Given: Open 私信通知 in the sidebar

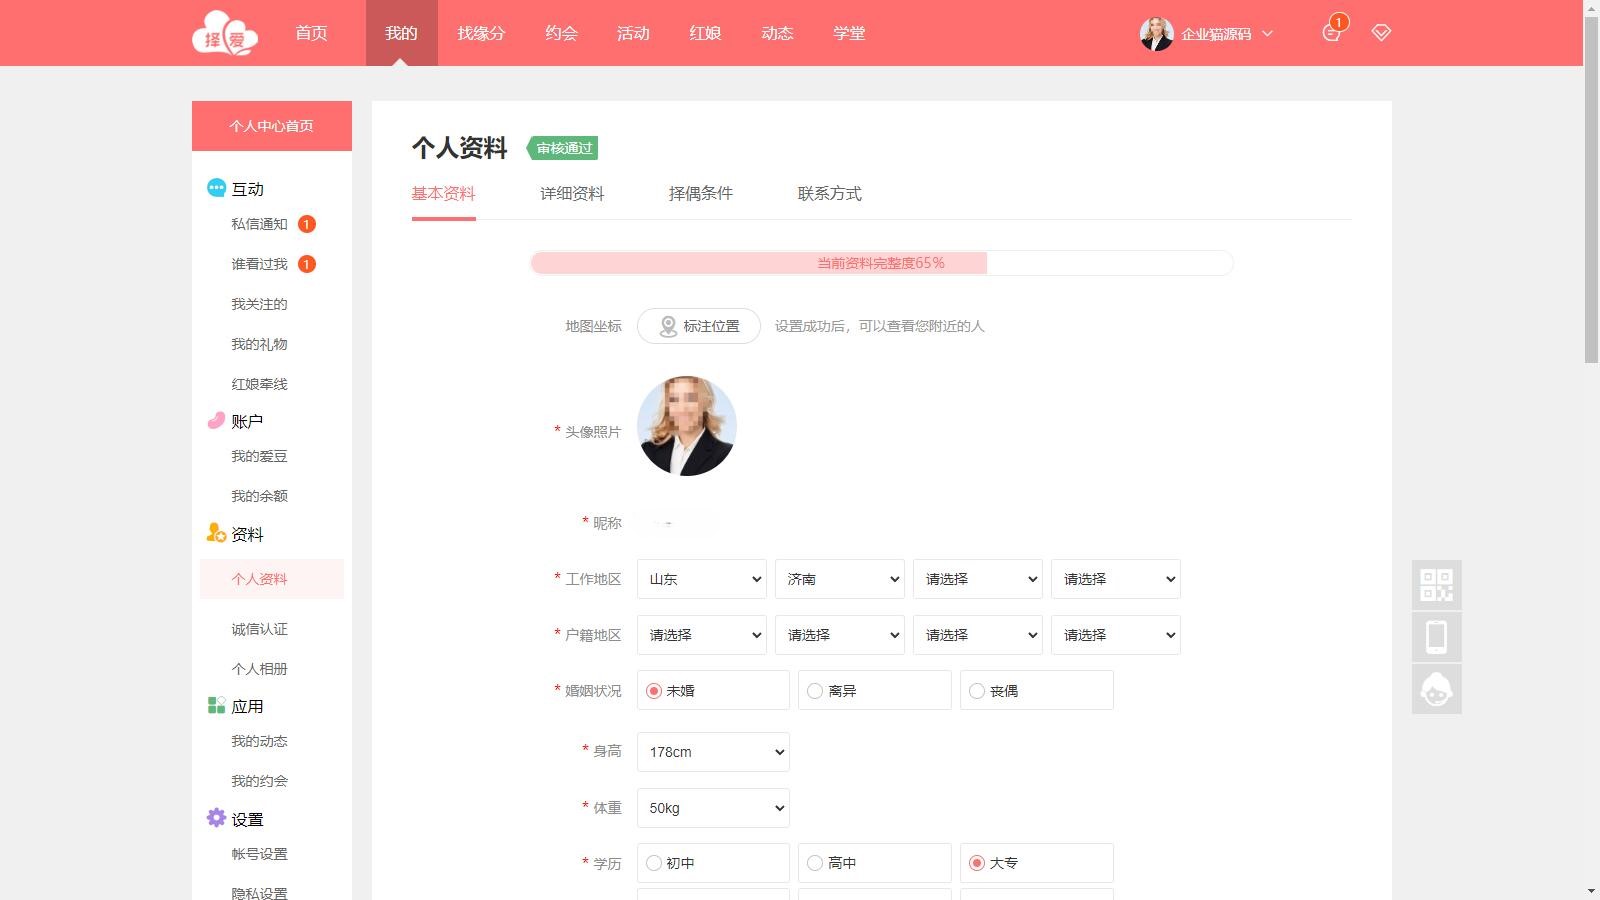Looking at the screenshot, I should (259, 224).
